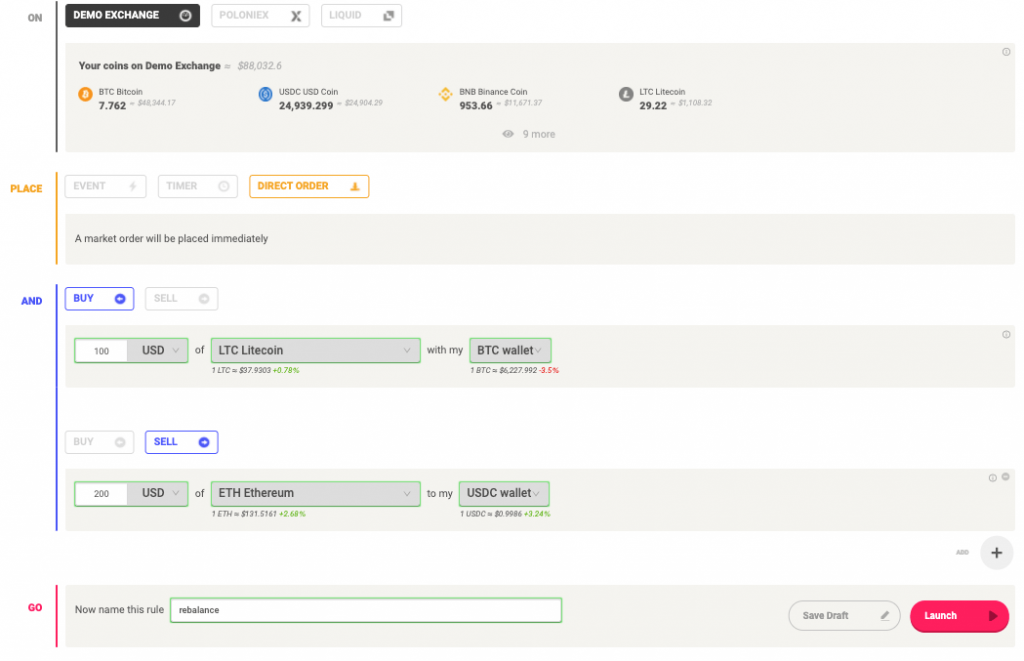Viewport: 1024px width, 661px height.
Task: Click the USD Coin balance '24,939.299'
Action: click(x=306, y=106)
